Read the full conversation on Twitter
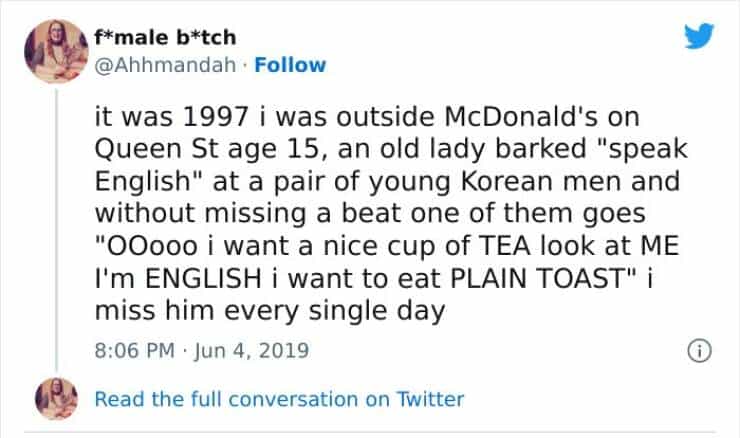This screenshot has height=438, width=740. click(x=279, y=399)
